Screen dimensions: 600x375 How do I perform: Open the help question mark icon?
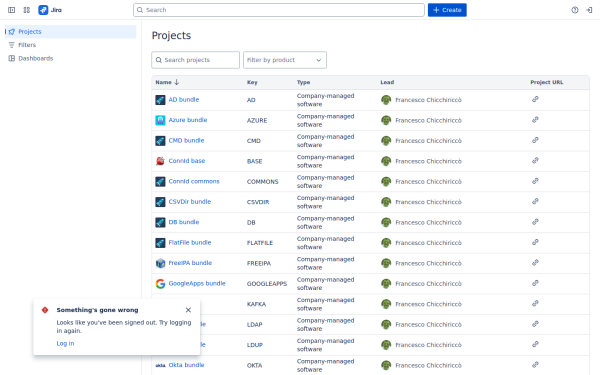click(x=575, y=10)
